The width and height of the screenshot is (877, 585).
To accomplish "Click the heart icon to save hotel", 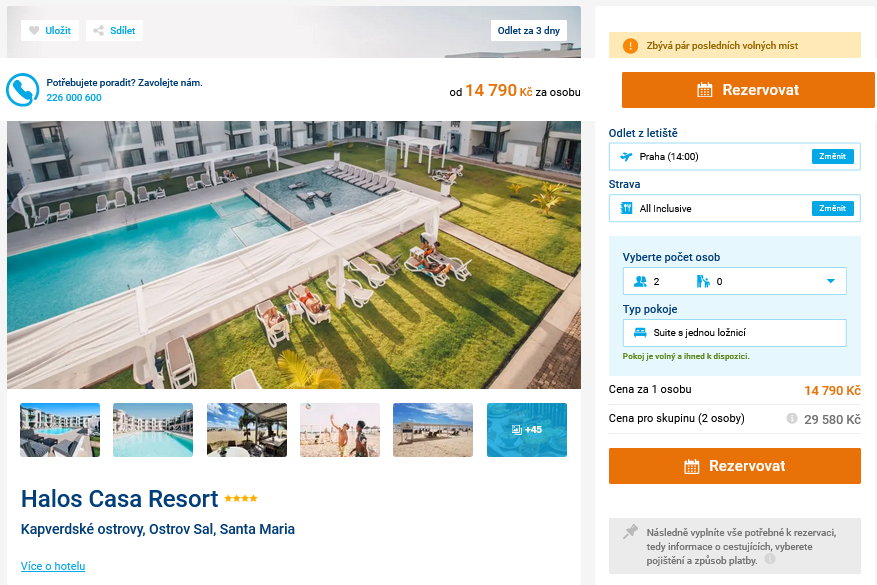I will (34, 31).
